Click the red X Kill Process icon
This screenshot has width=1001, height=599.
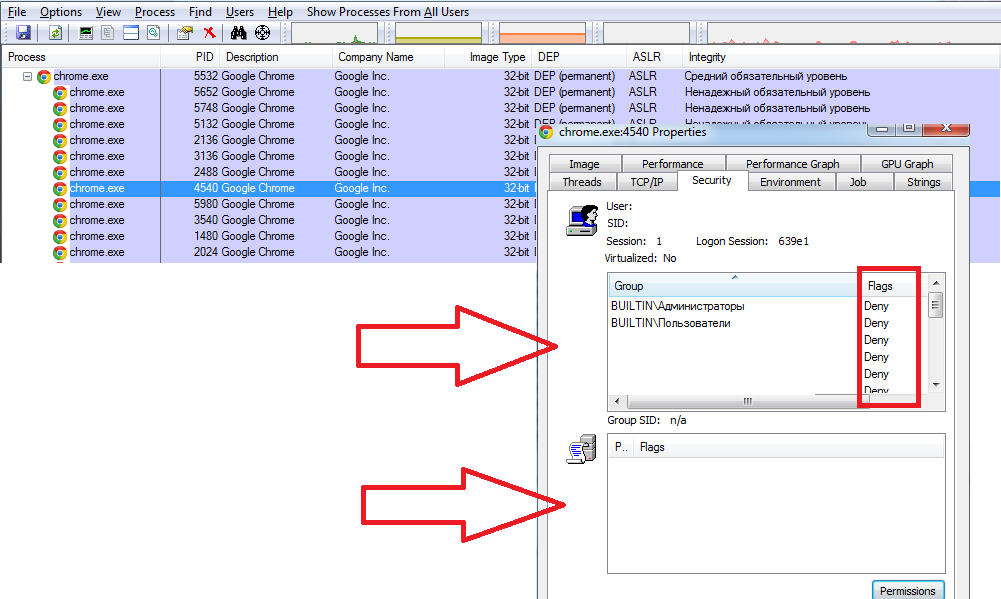tap(209, 33)
